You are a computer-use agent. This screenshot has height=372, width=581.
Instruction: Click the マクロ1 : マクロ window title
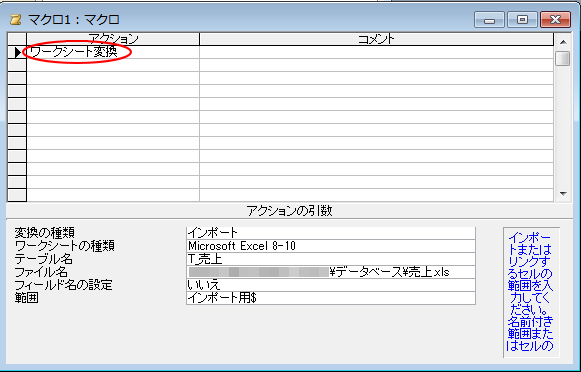[74, 20]
